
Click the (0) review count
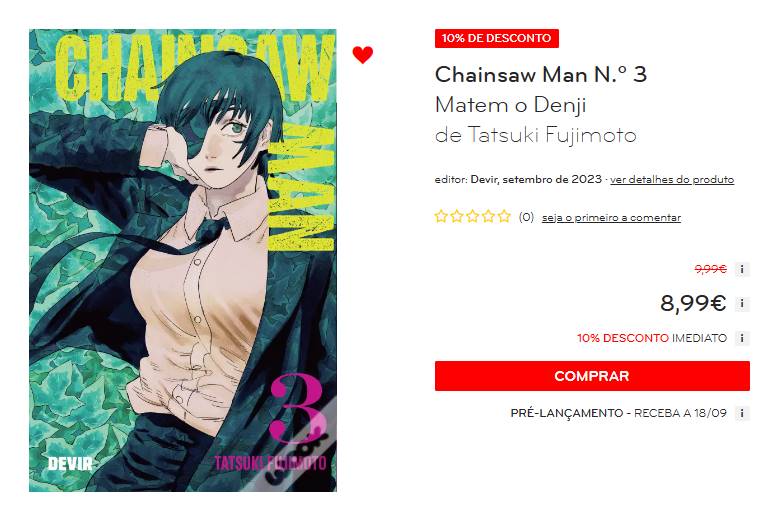pos(526,217)
